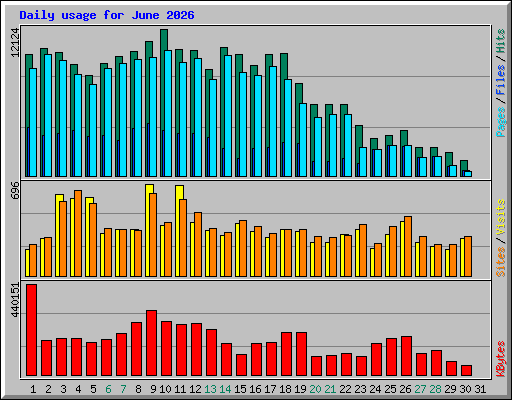
Task: Click day 31 on the x-axis
Action: pos(480,389)
